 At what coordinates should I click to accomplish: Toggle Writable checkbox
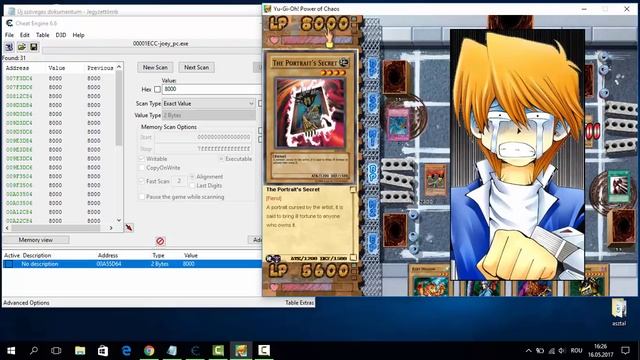tap(142, 159)
